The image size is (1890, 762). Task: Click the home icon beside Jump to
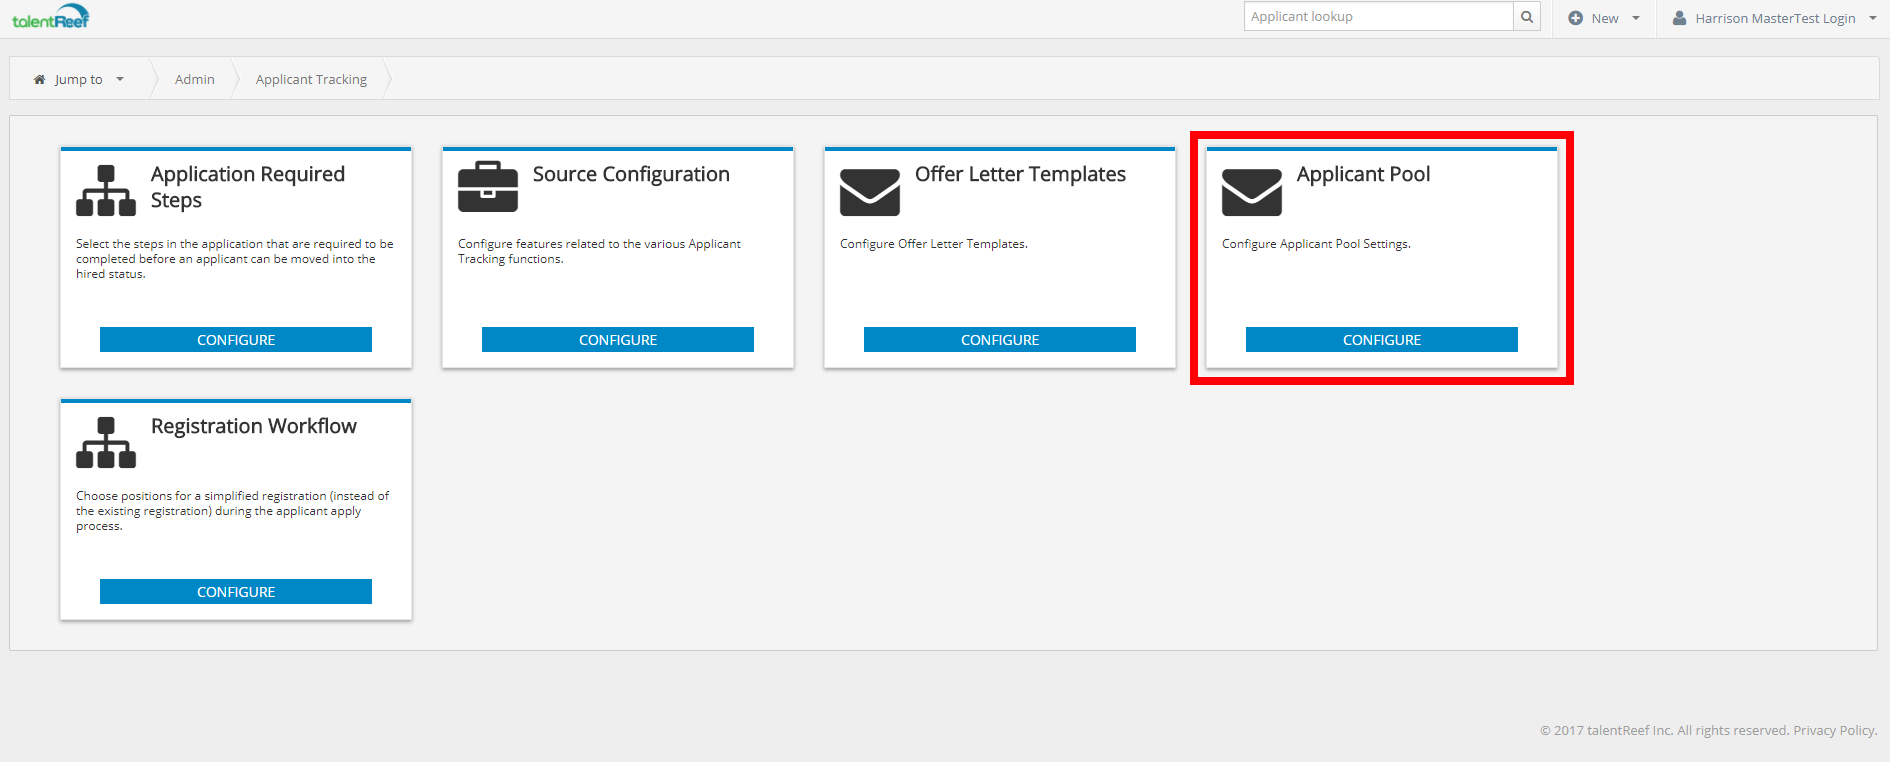pos(39,79)
